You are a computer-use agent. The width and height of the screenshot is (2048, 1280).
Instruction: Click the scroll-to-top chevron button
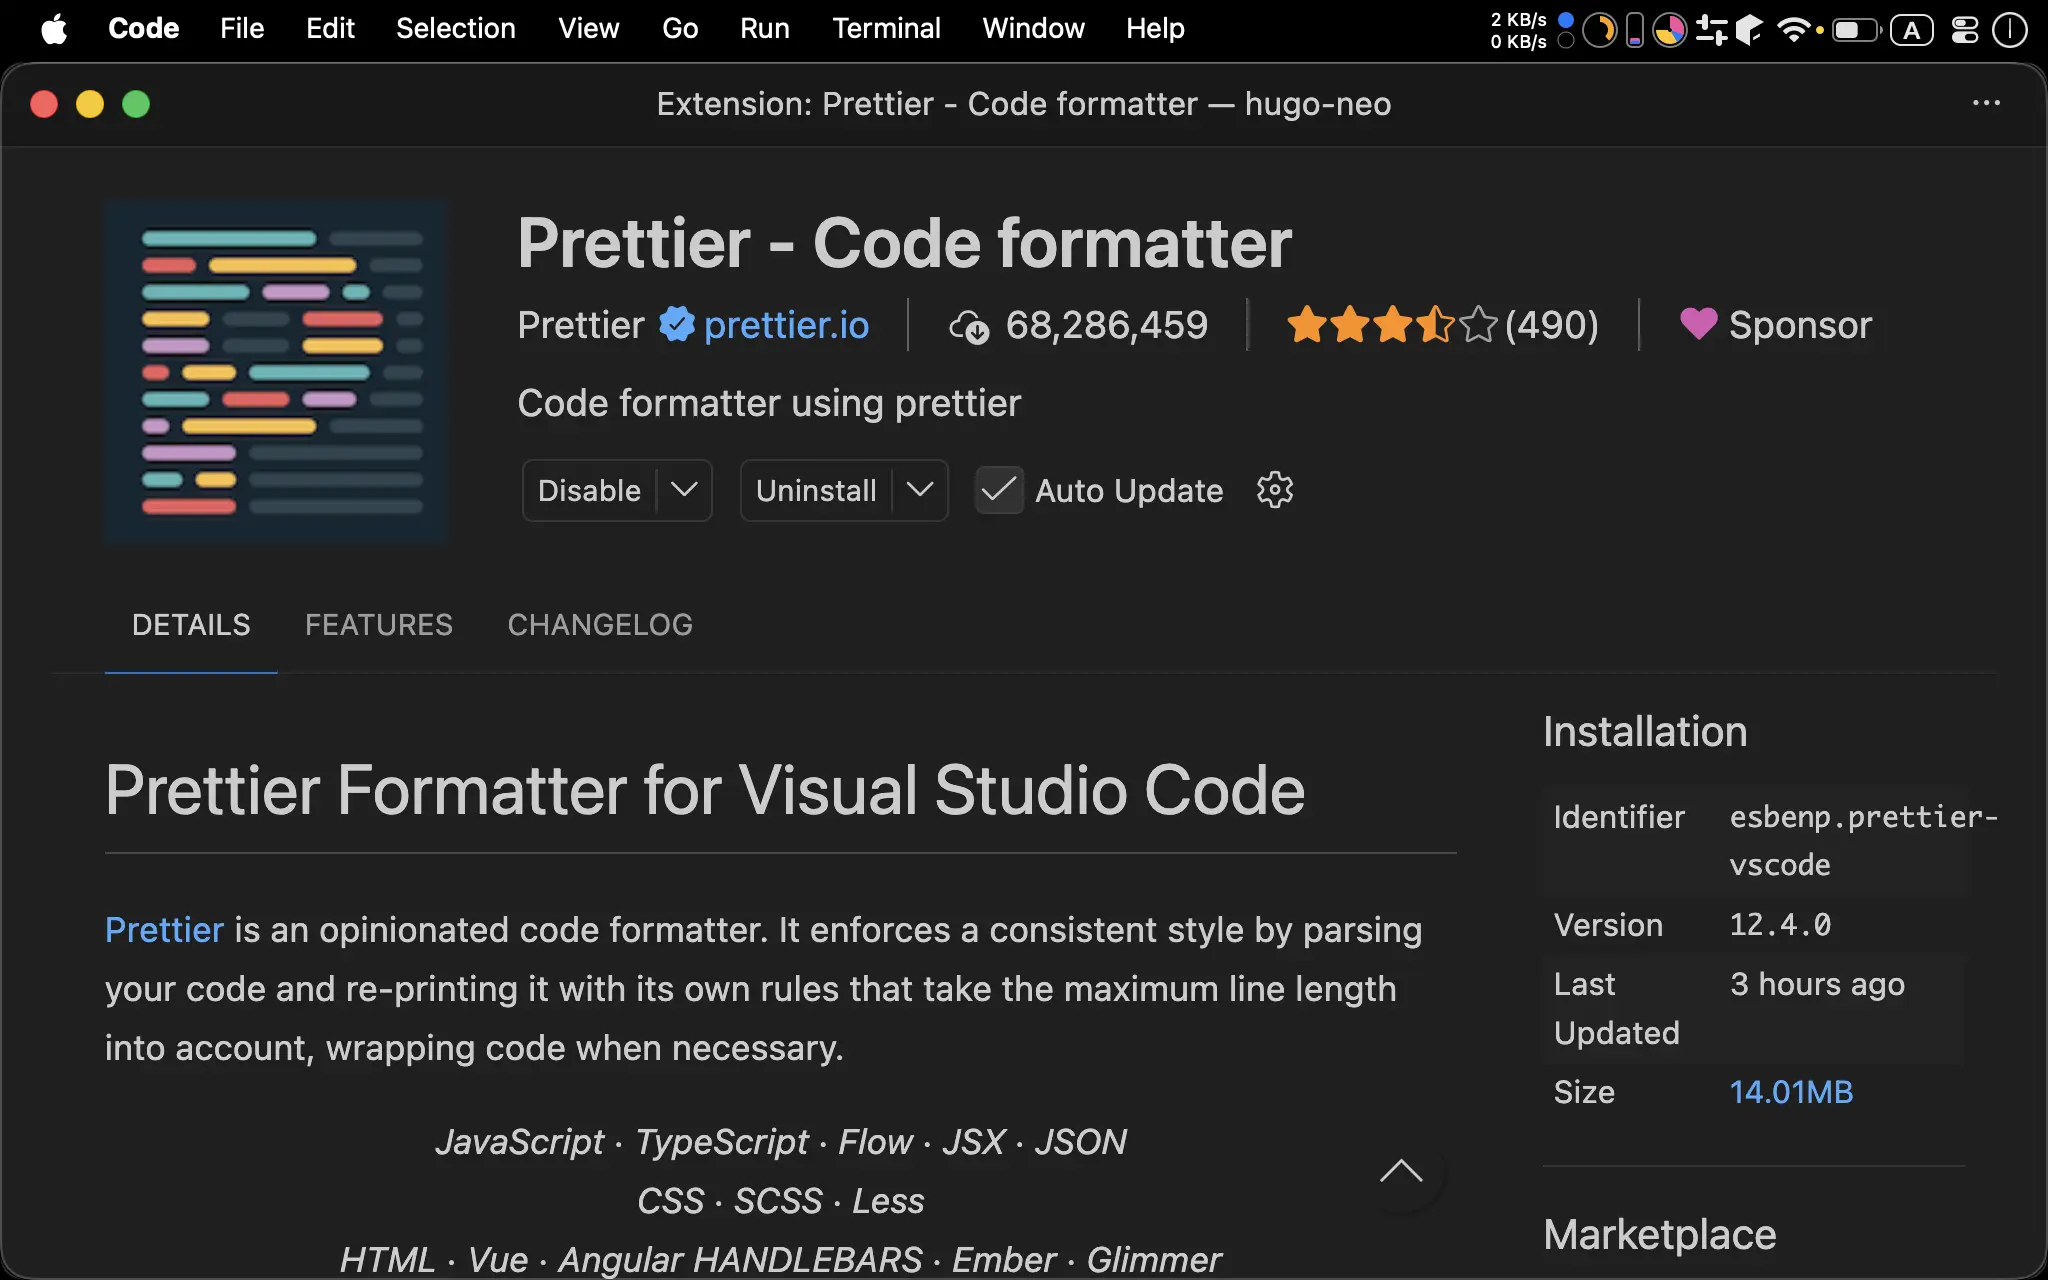1401,1171
